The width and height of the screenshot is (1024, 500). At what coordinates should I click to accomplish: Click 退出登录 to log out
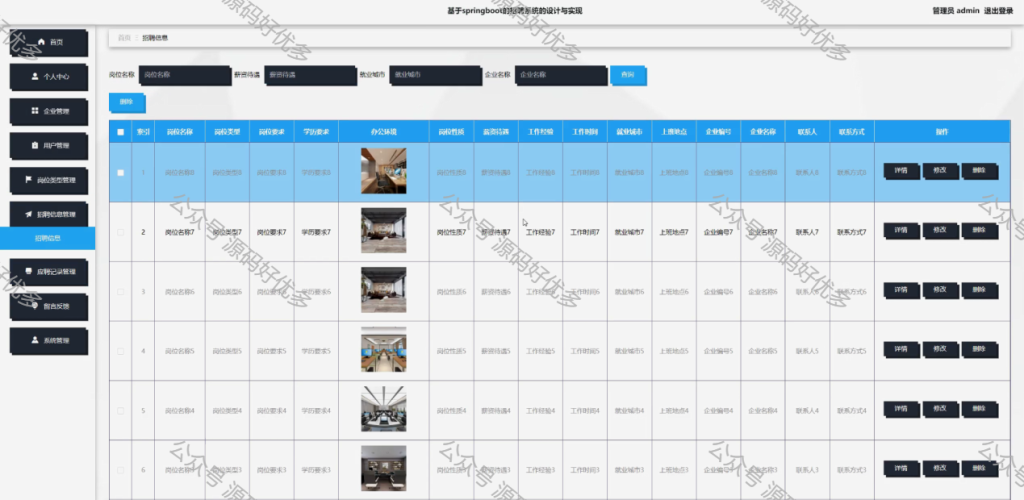click(999, 10)
